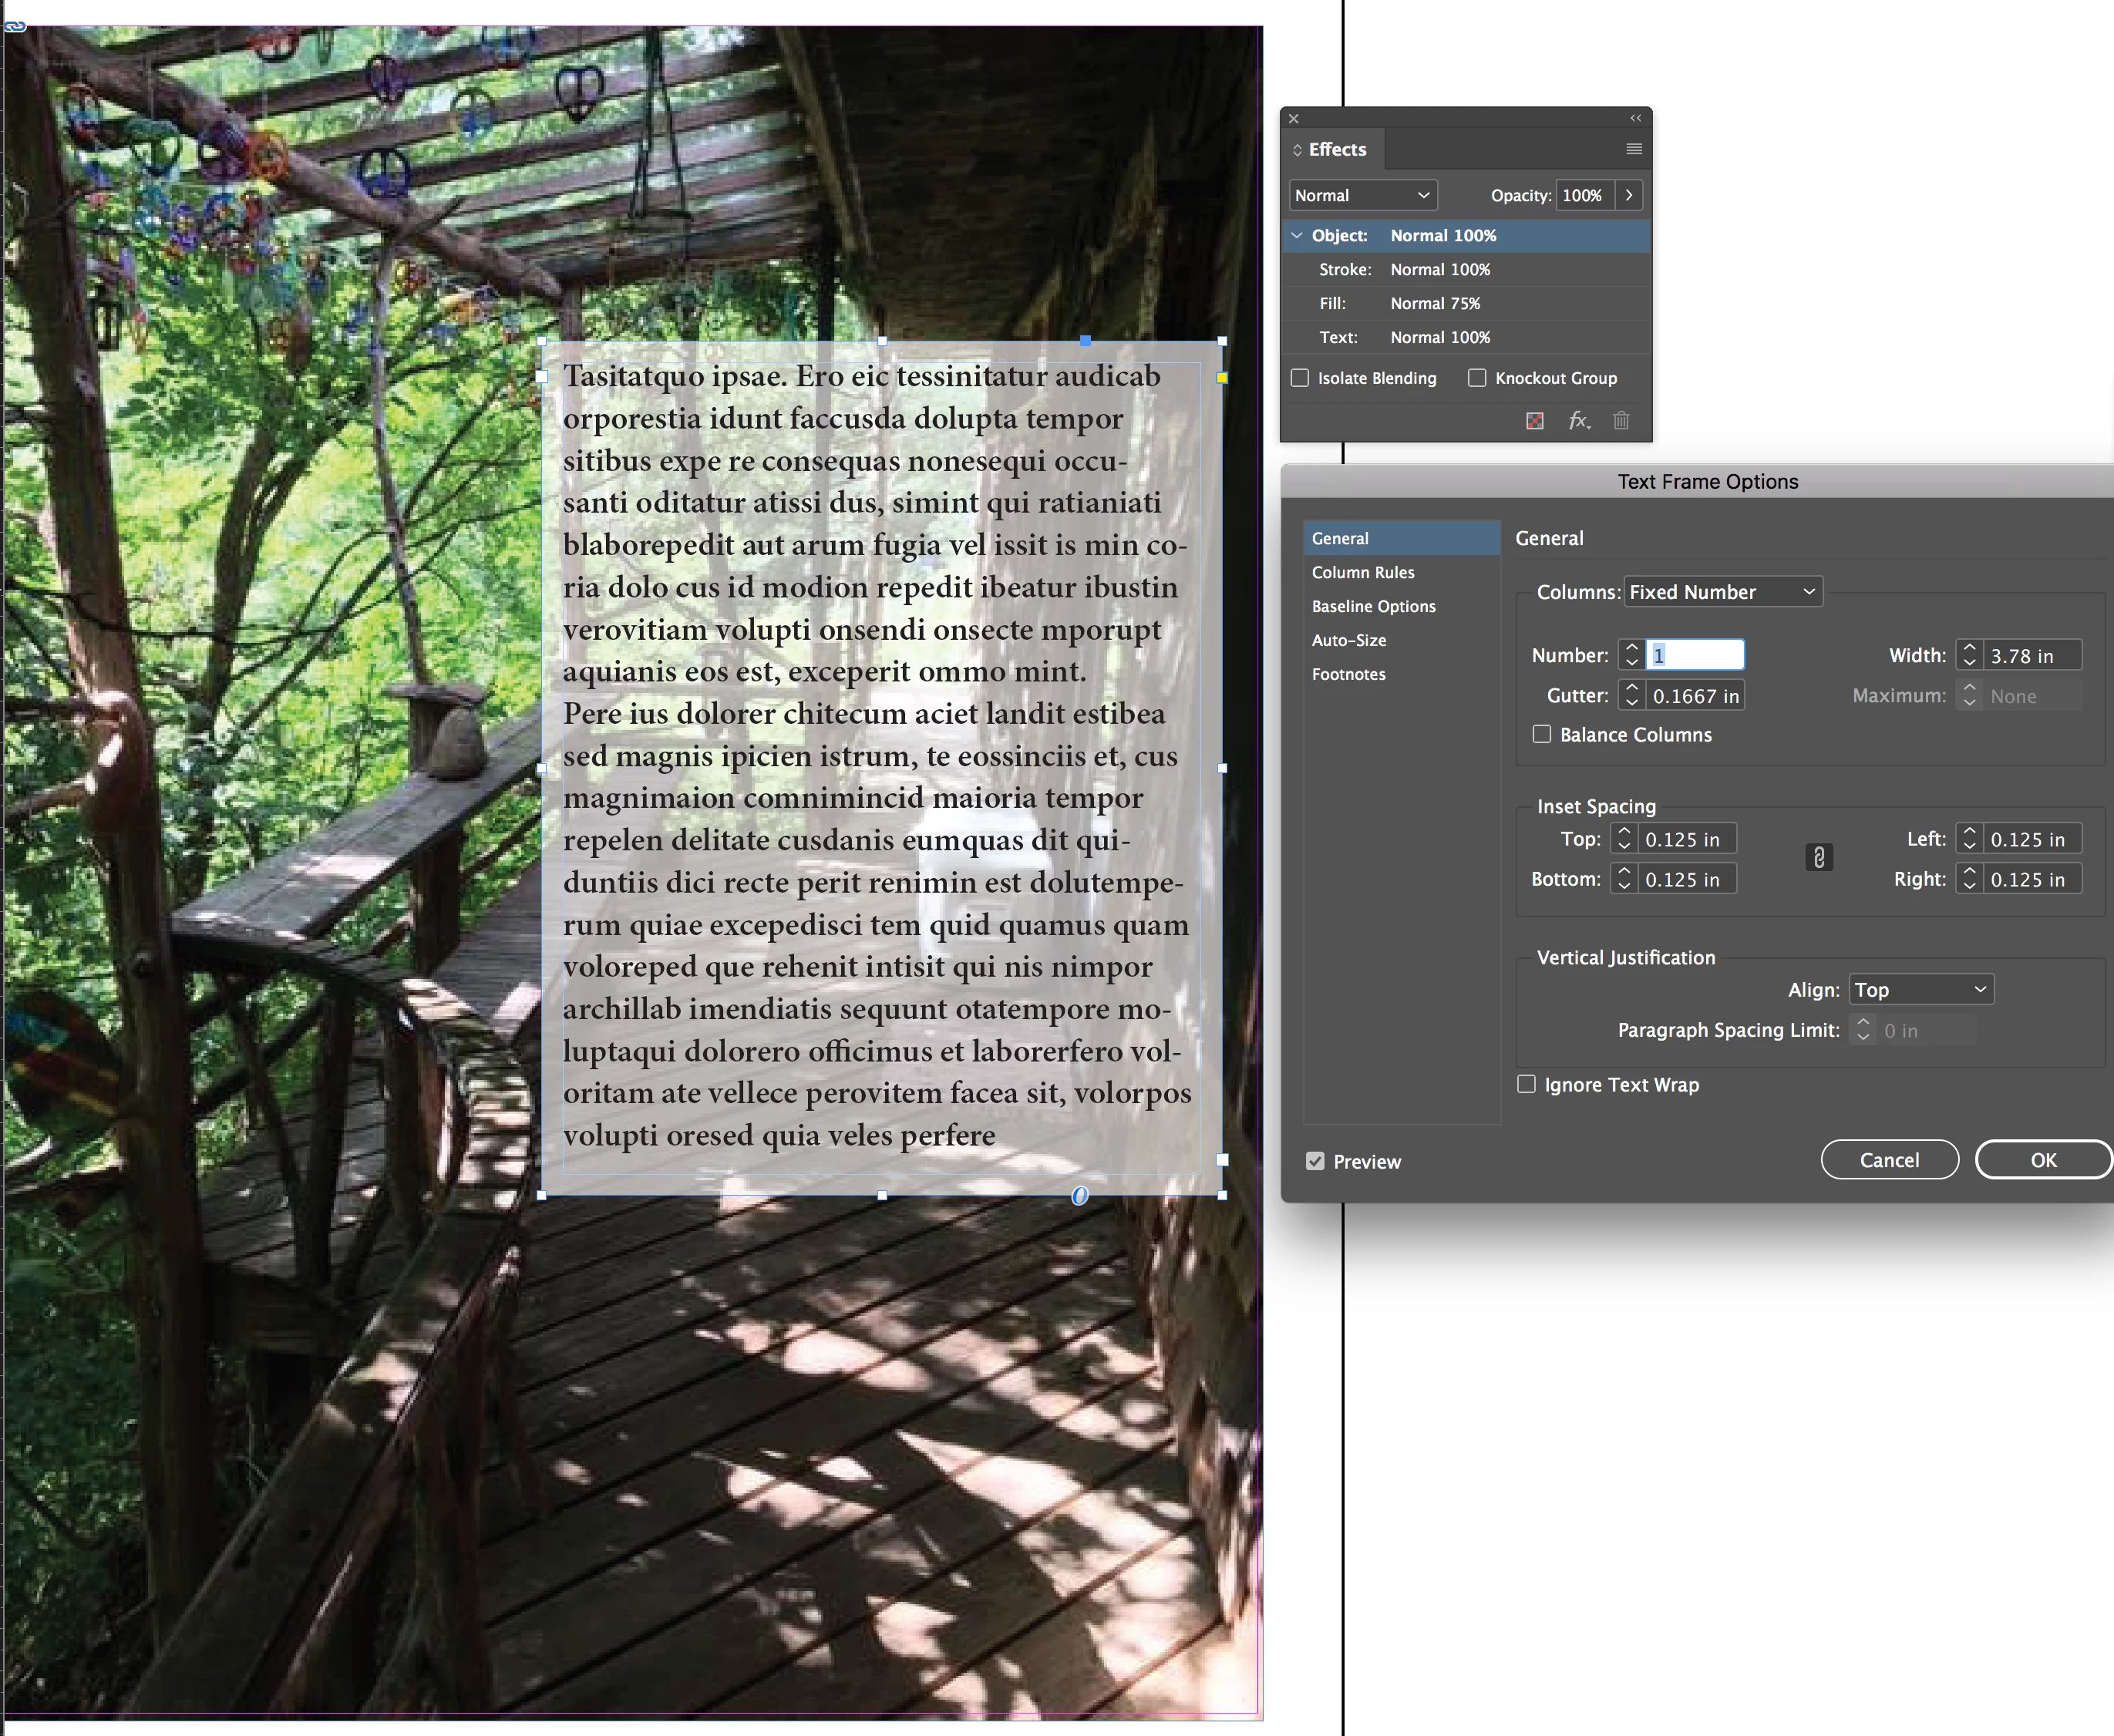Click the trash icon in Effects panel

click(1621, 421)
